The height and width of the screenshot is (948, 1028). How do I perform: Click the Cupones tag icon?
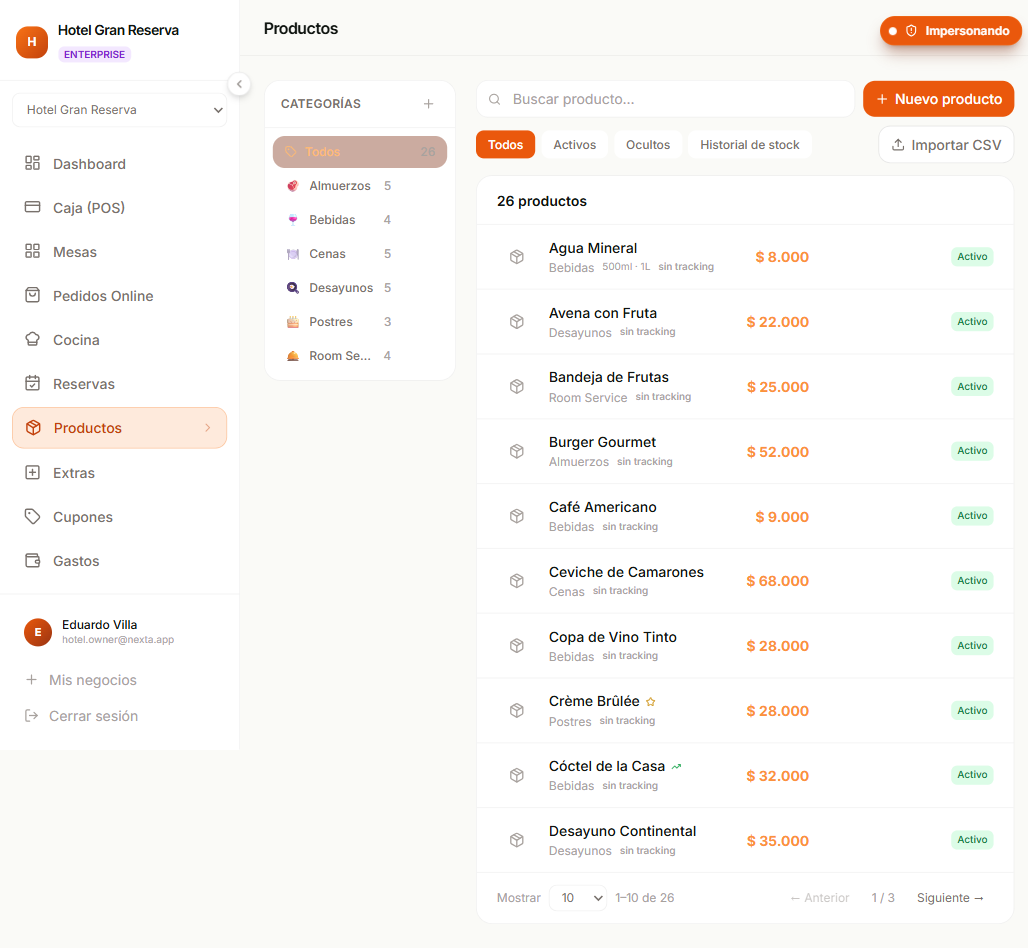(32, 516)
